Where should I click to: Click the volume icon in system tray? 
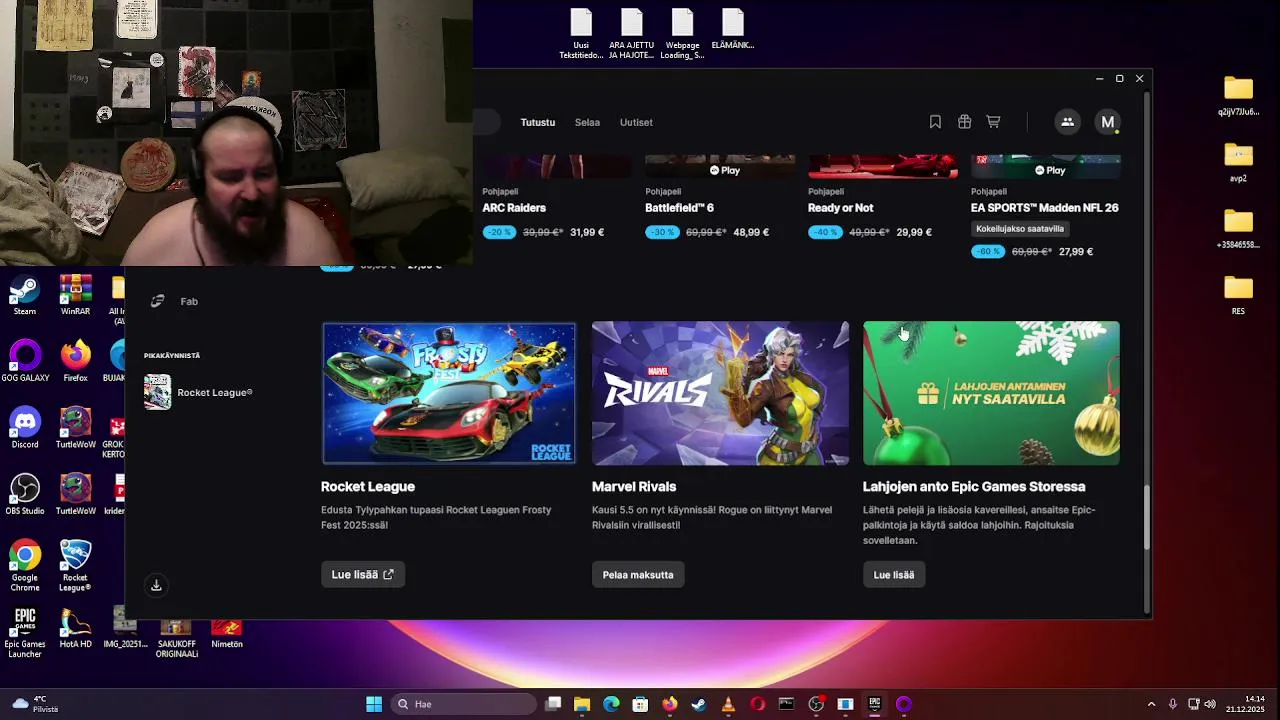[1210, 704]
